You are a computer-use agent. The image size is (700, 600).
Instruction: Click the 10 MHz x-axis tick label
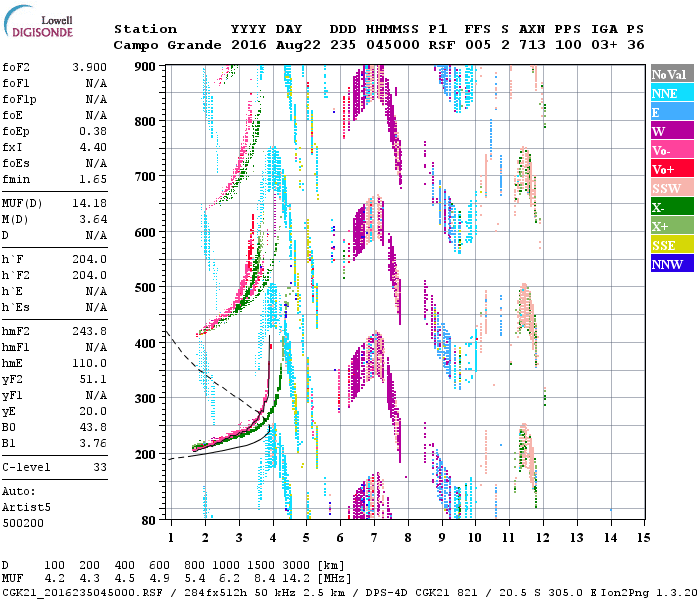click(475, 538)
